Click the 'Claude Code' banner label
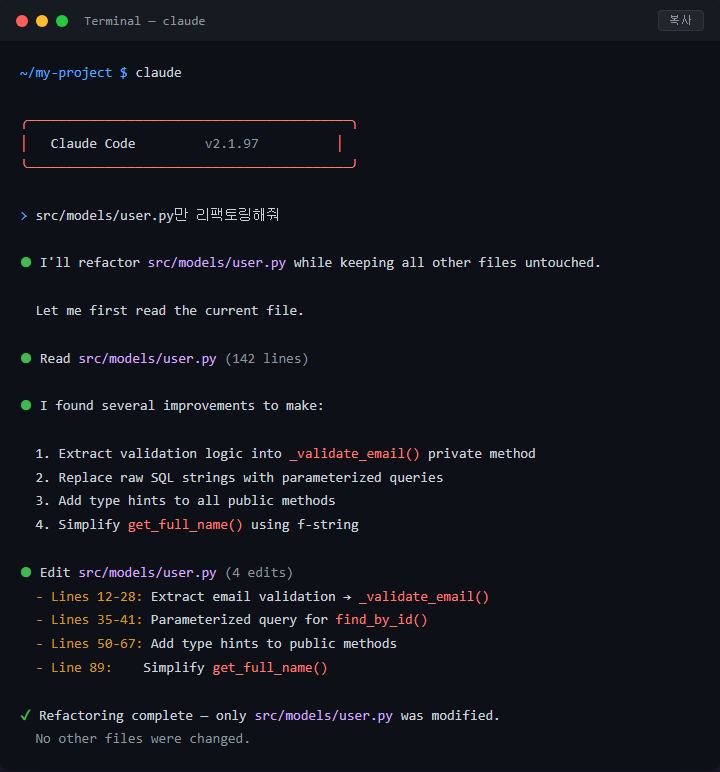720x772 pixels. pyautogui.click(x=93, y=144)
